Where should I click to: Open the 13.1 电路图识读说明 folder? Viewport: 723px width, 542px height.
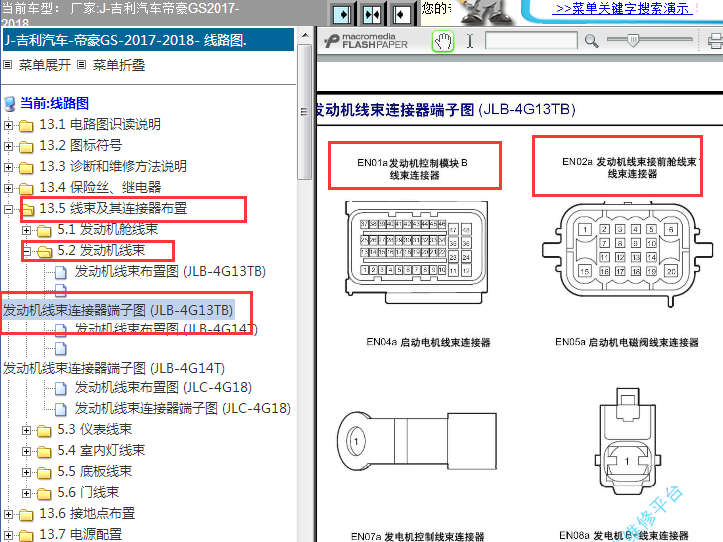[100, 125]
